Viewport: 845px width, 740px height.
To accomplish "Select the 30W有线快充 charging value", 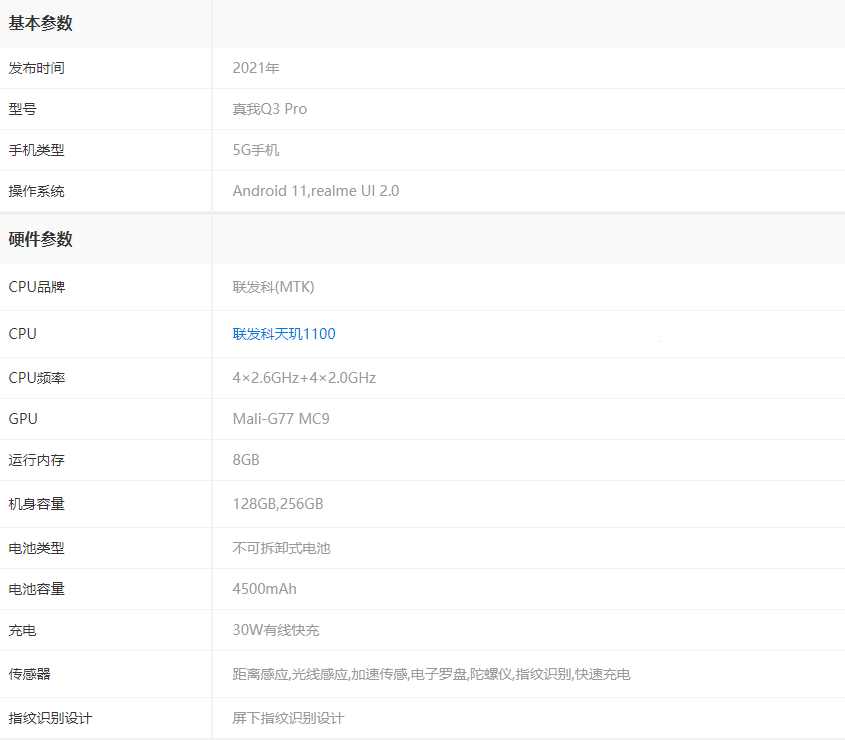I will (x=276, y=630).
